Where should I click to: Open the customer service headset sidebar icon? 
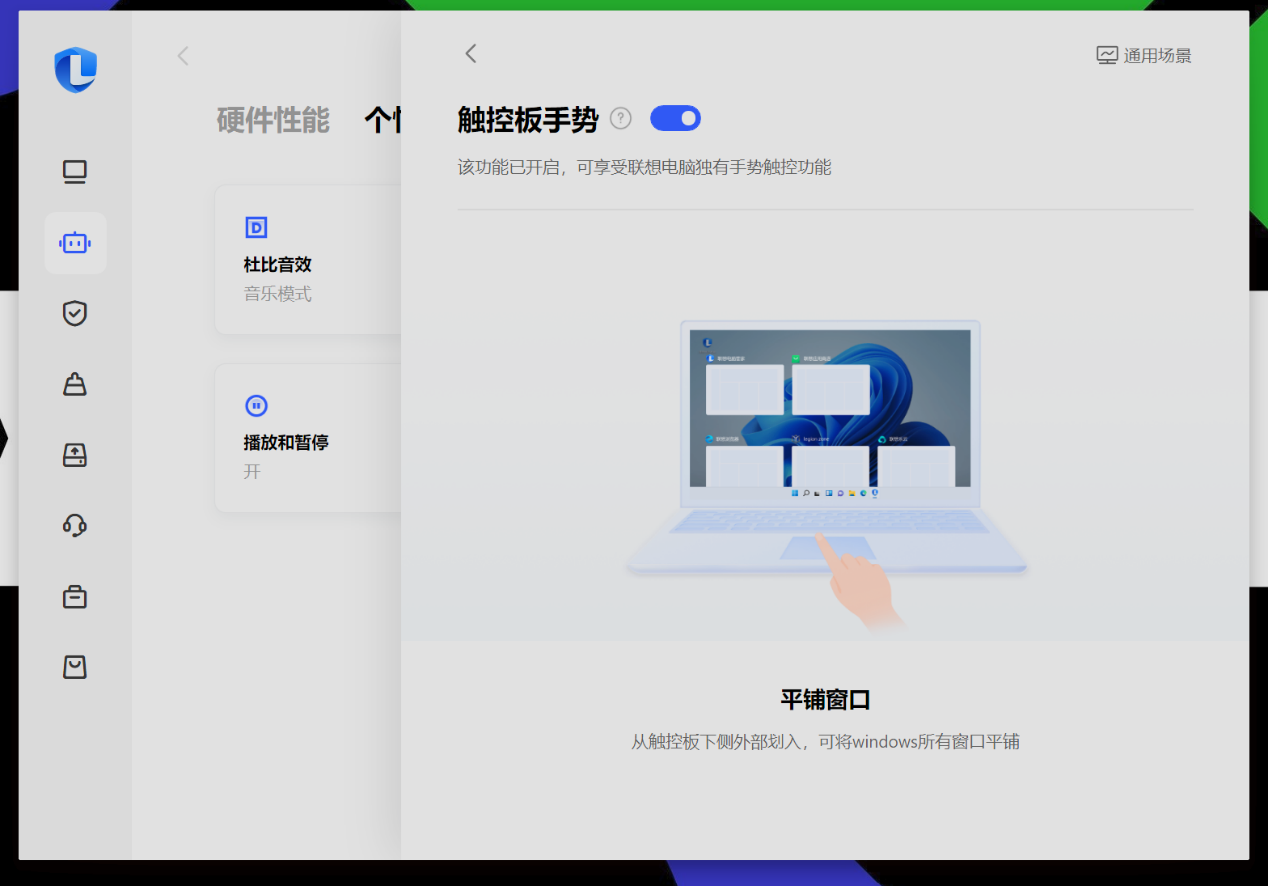point(75,525)
